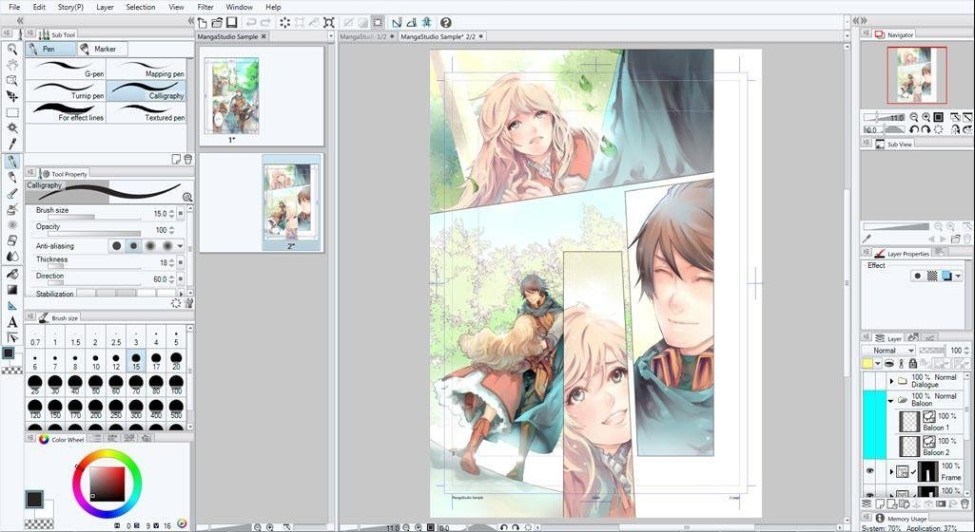The width and height of the screenshot is (975, 532).
Task: Switch to the Marker sub tool tab
Action: point(103,48)
